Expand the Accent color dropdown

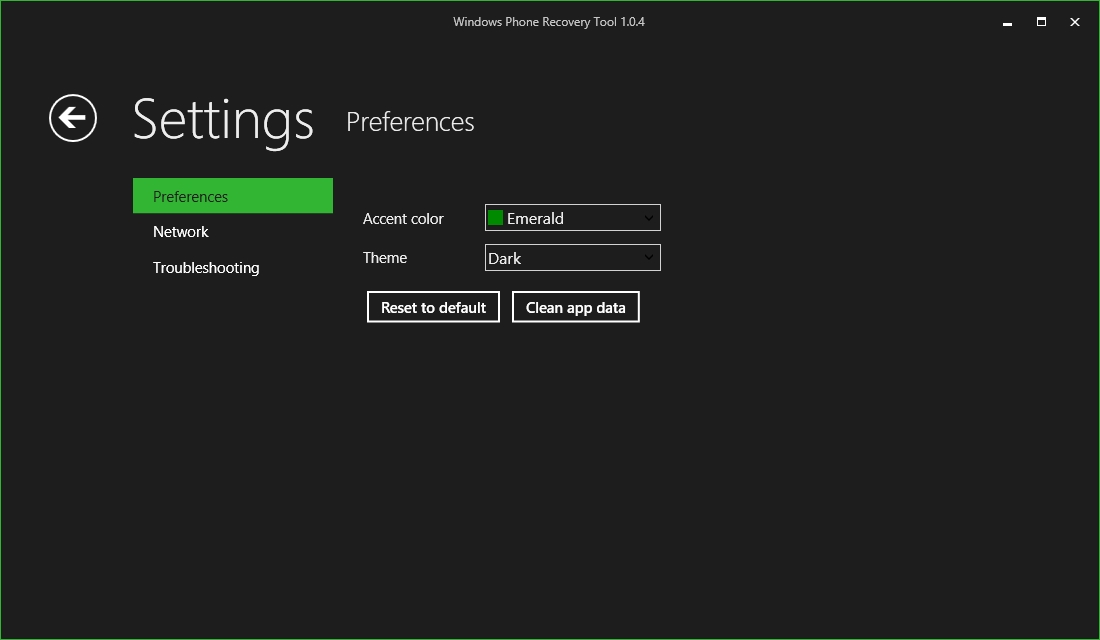572,218
